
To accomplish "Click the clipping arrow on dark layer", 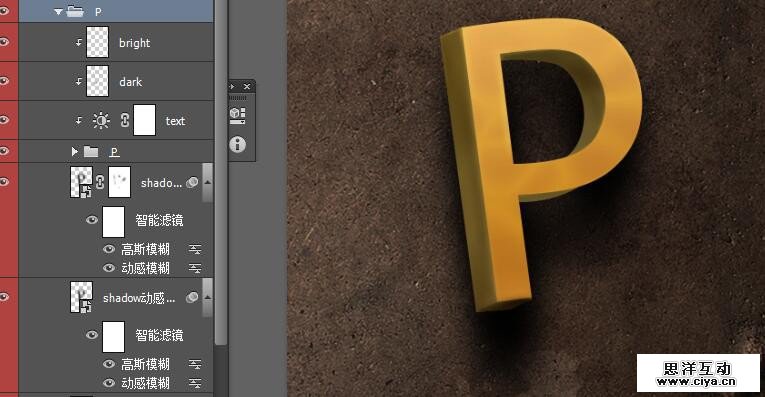I will pos(79,81).
